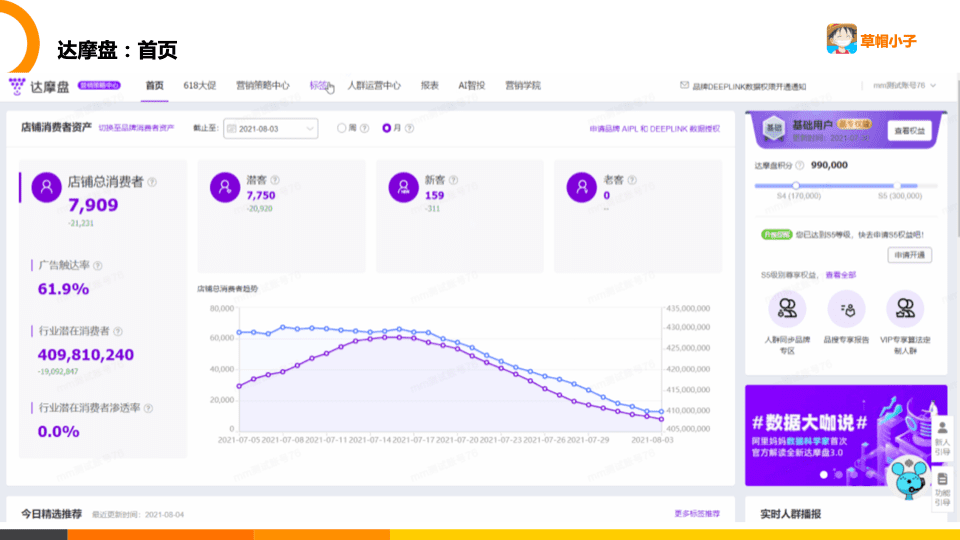This screenshot has height=540, width=960.
Task: Click the 高专权益 gold badge
Action: 853,124
